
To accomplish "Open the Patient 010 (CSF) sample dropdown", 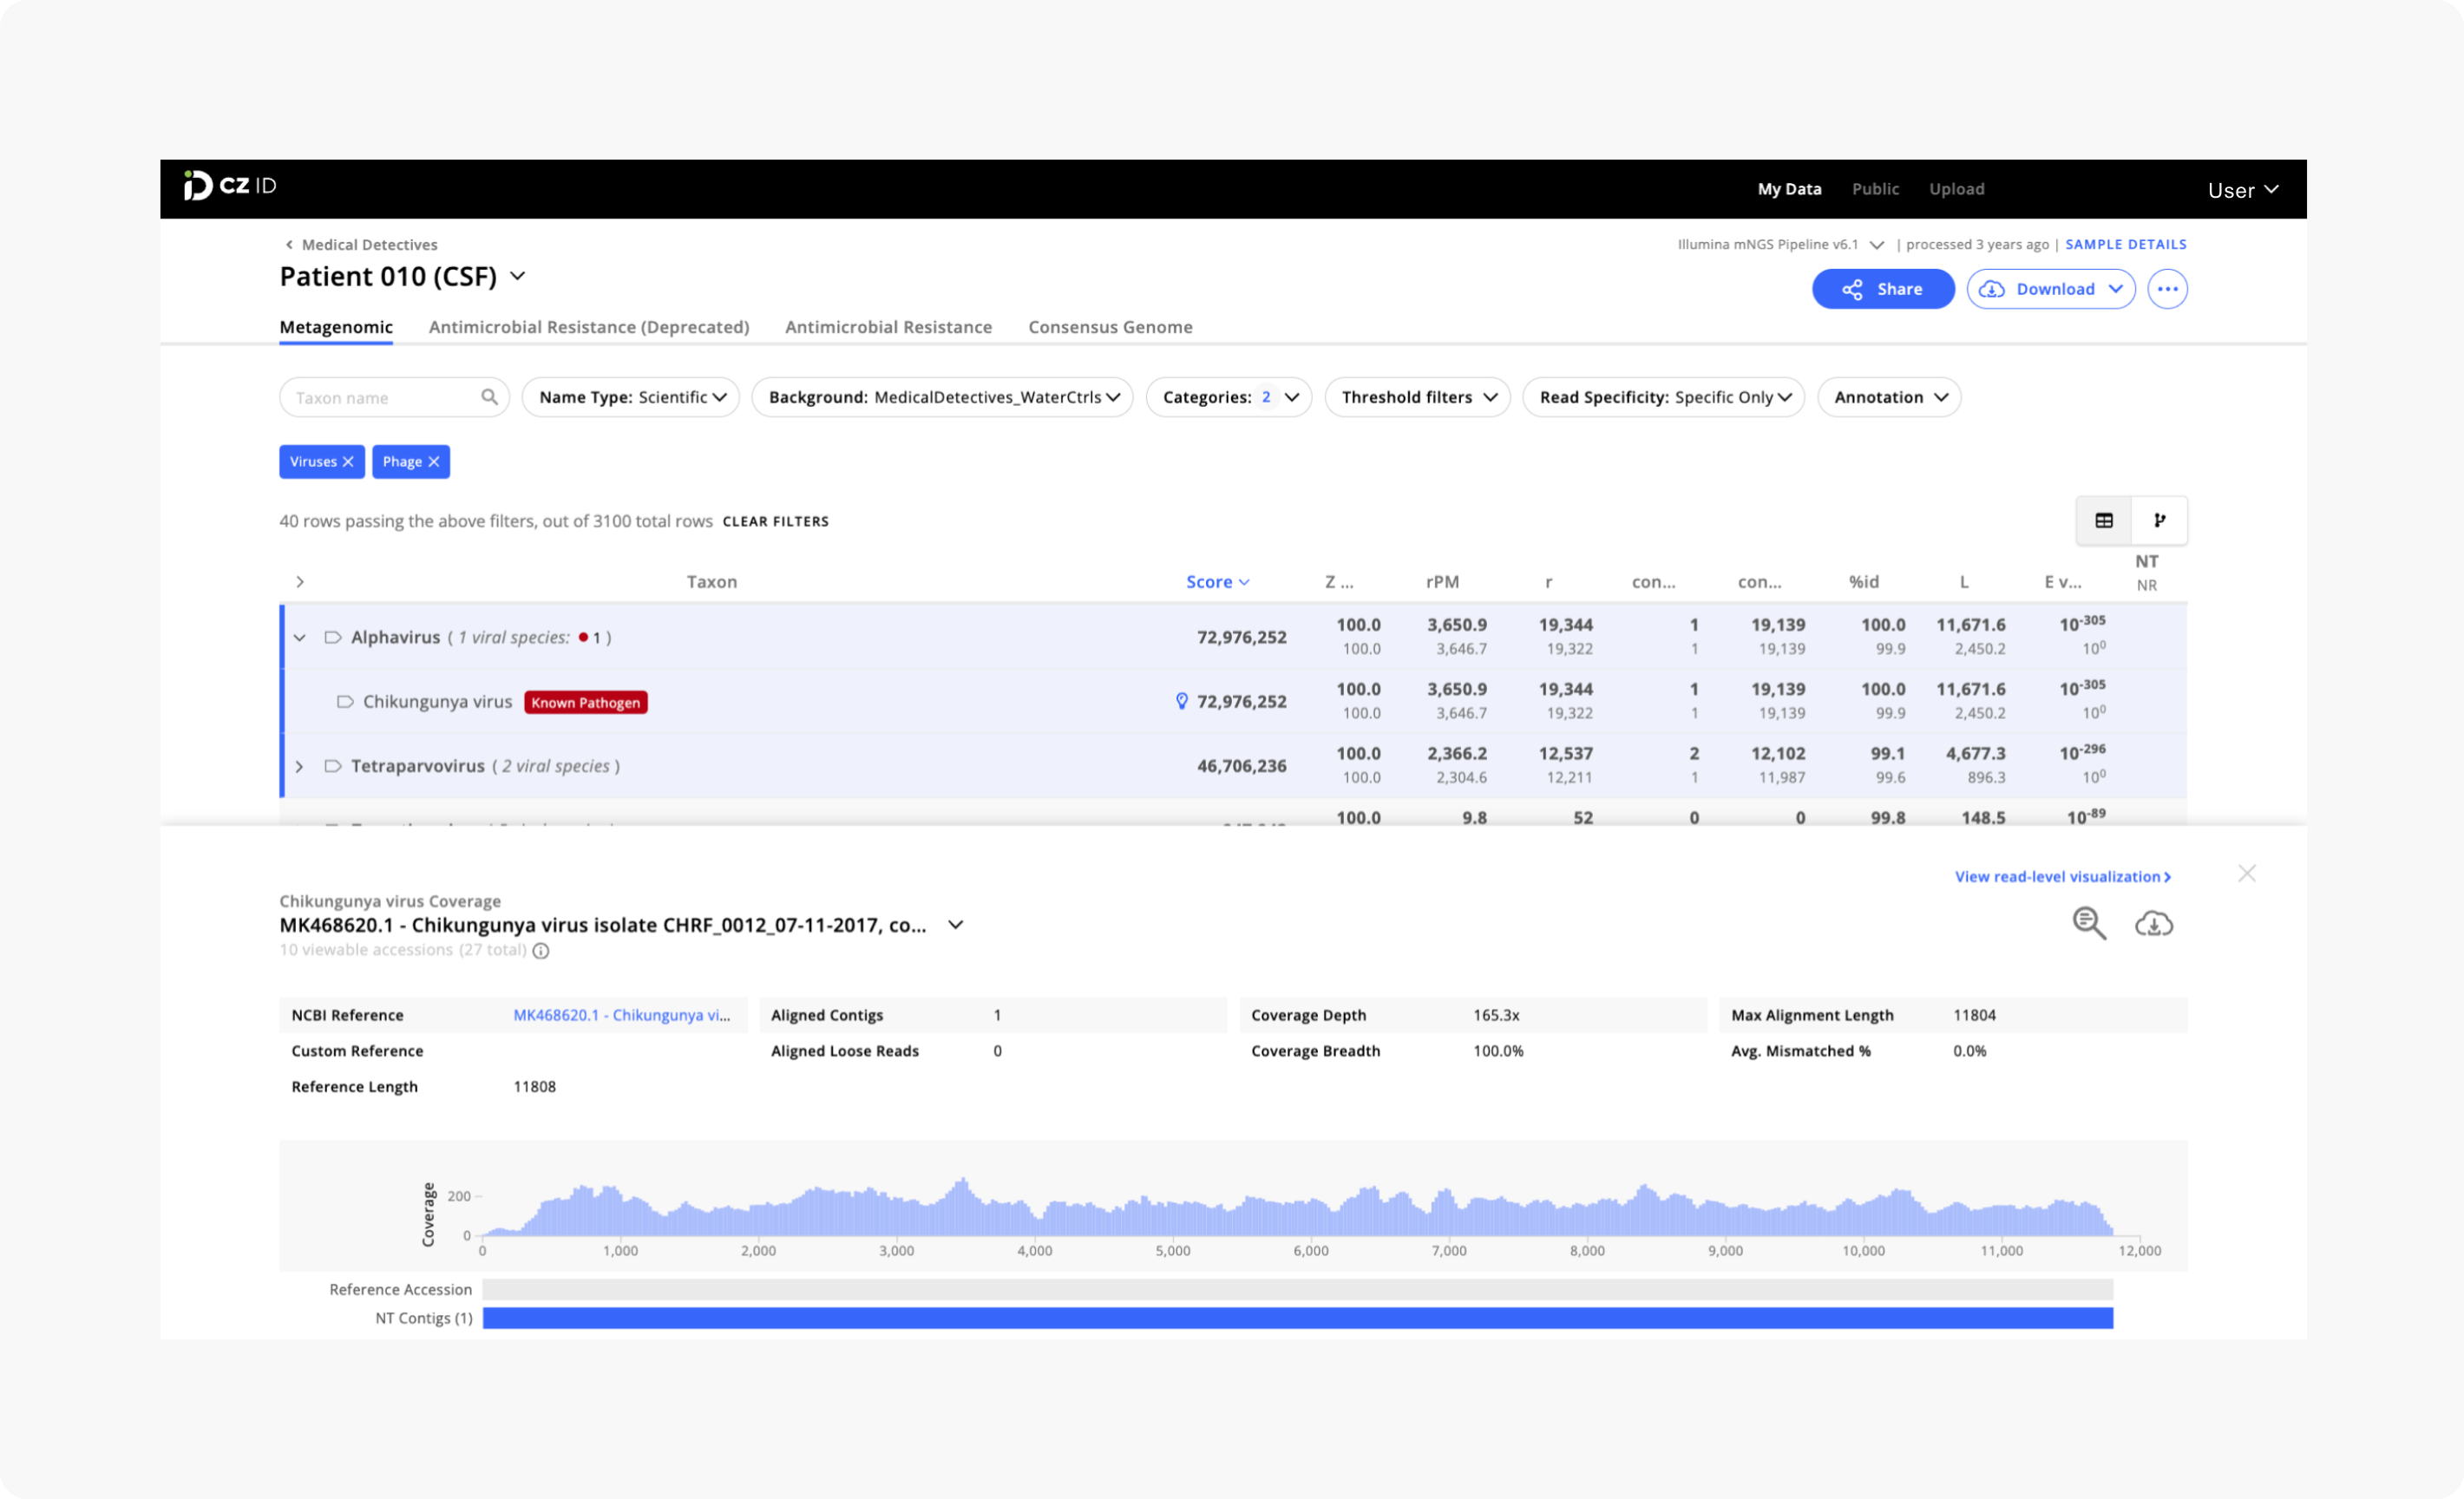I will pyautogui.click(x=518, y=276).
